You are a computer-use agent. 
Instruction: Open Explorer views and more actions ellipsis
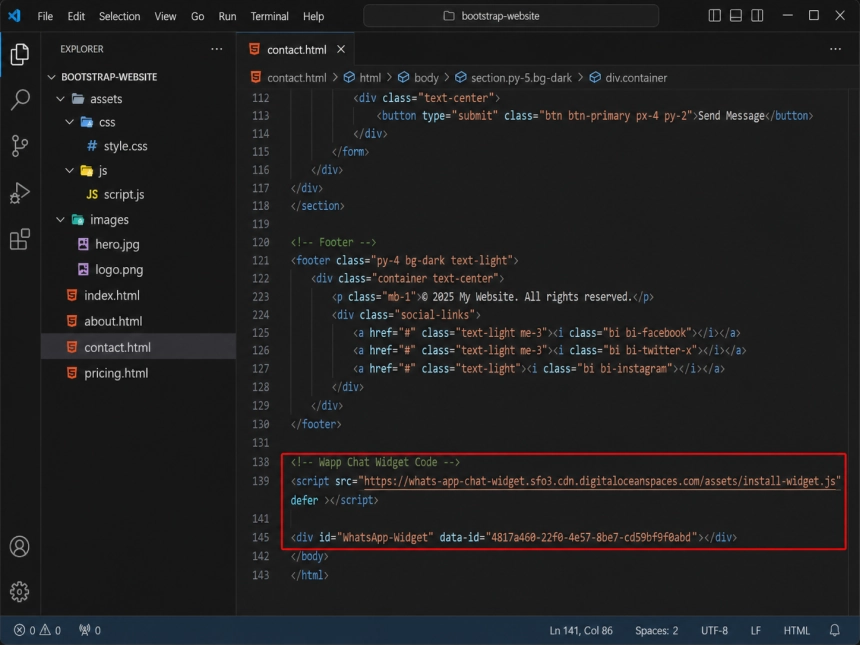217,49
